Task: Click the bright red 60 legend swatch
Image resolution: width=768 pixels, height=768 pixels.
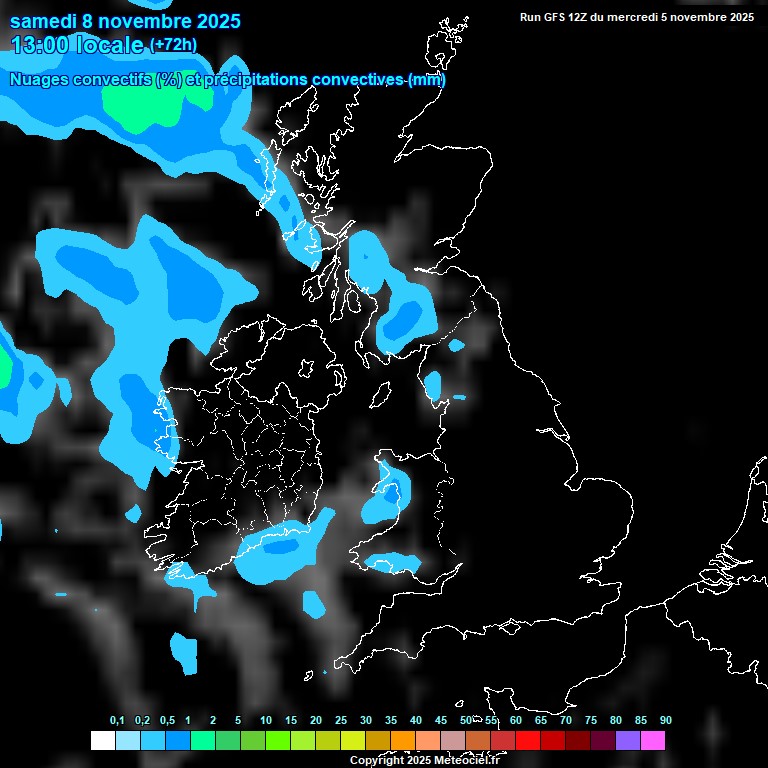Action: (x=528, y=740)
